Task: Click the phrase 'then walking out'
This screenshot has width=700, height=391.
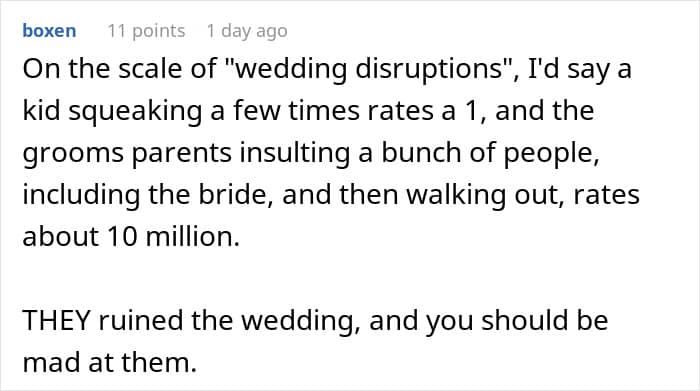Action: coord(453,195)
